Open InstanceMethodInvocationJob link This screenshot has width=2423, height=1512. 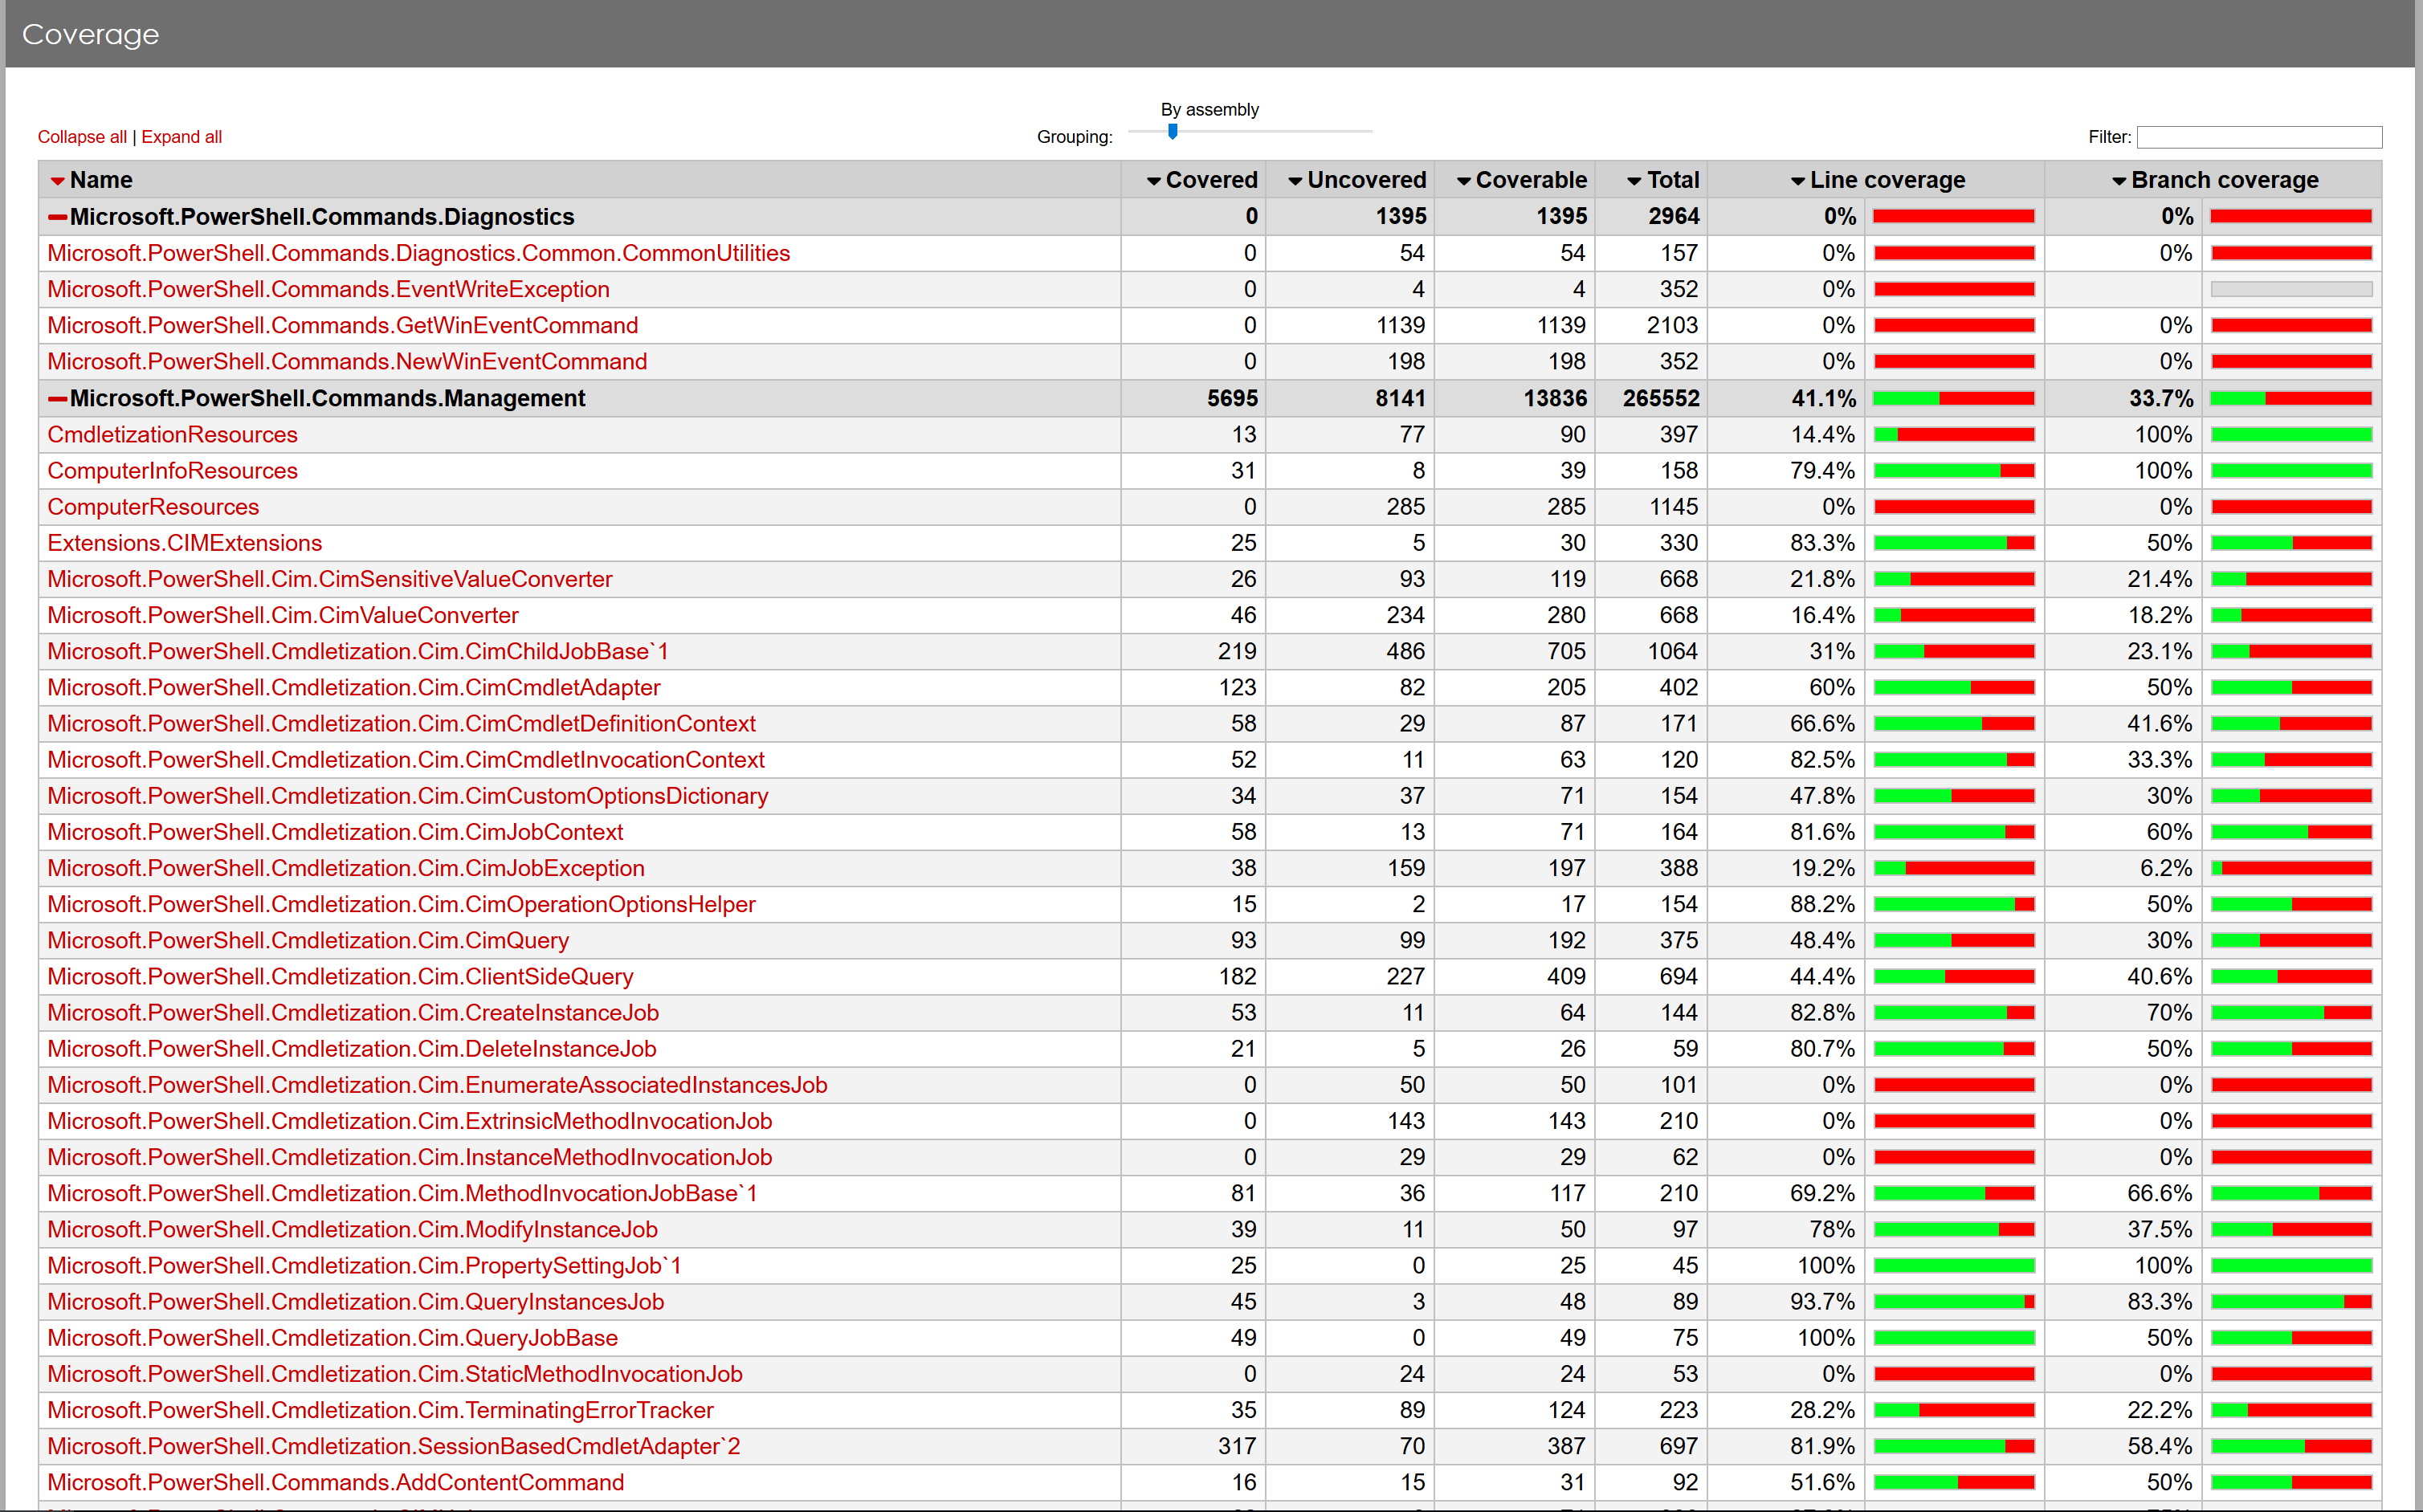coord(409,1157)
